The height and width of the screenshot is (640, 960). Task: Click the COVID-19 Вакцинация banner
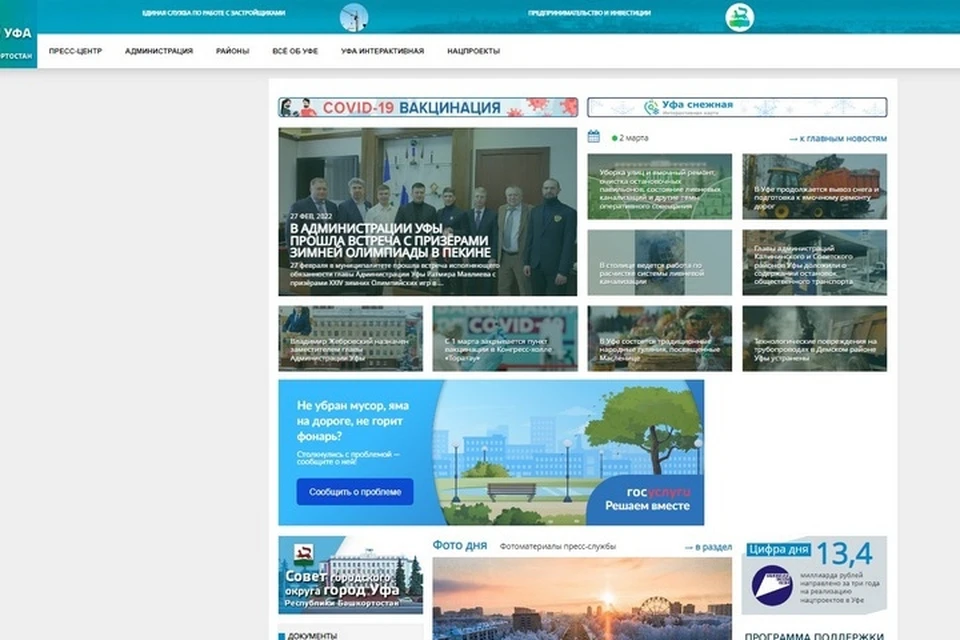pos(428,107)
